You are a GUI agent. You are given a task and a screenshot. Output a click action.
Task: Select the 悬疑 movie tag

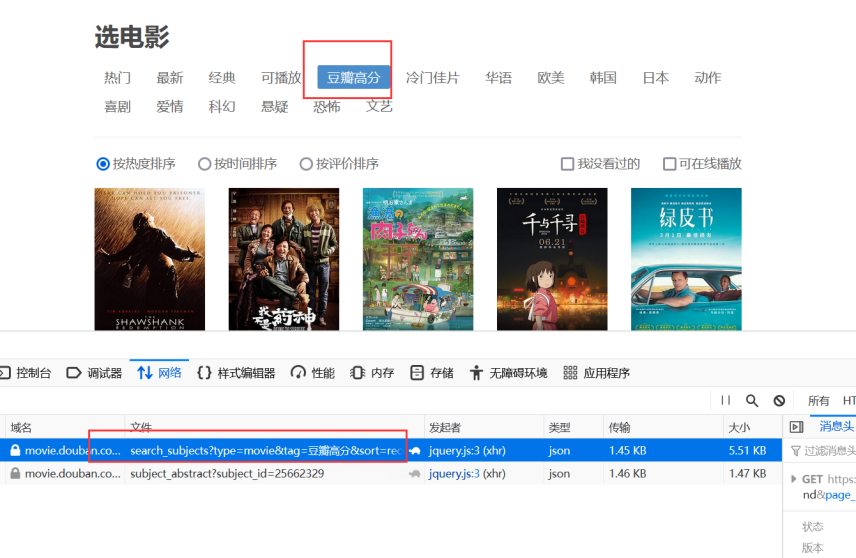tap(275, 106)
